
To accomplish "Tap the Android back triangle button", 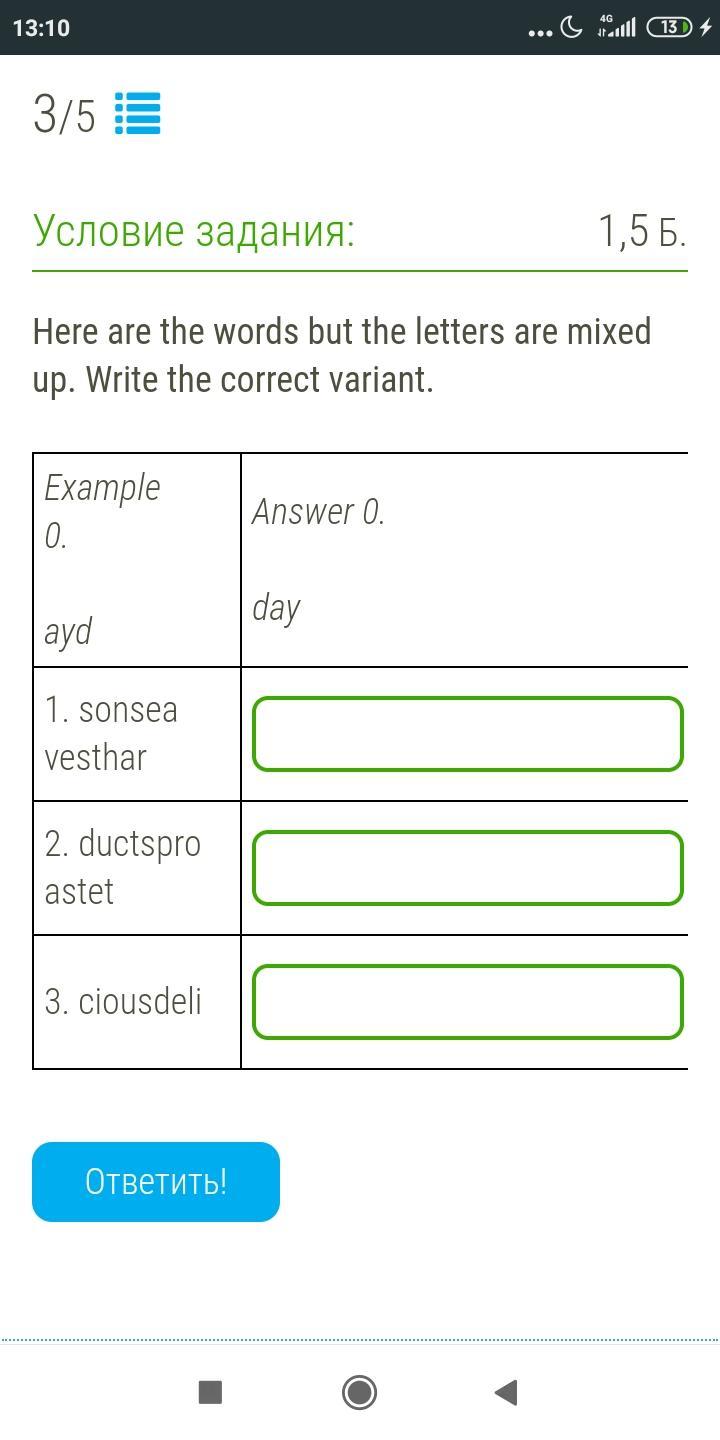I will click(506, 1392).
